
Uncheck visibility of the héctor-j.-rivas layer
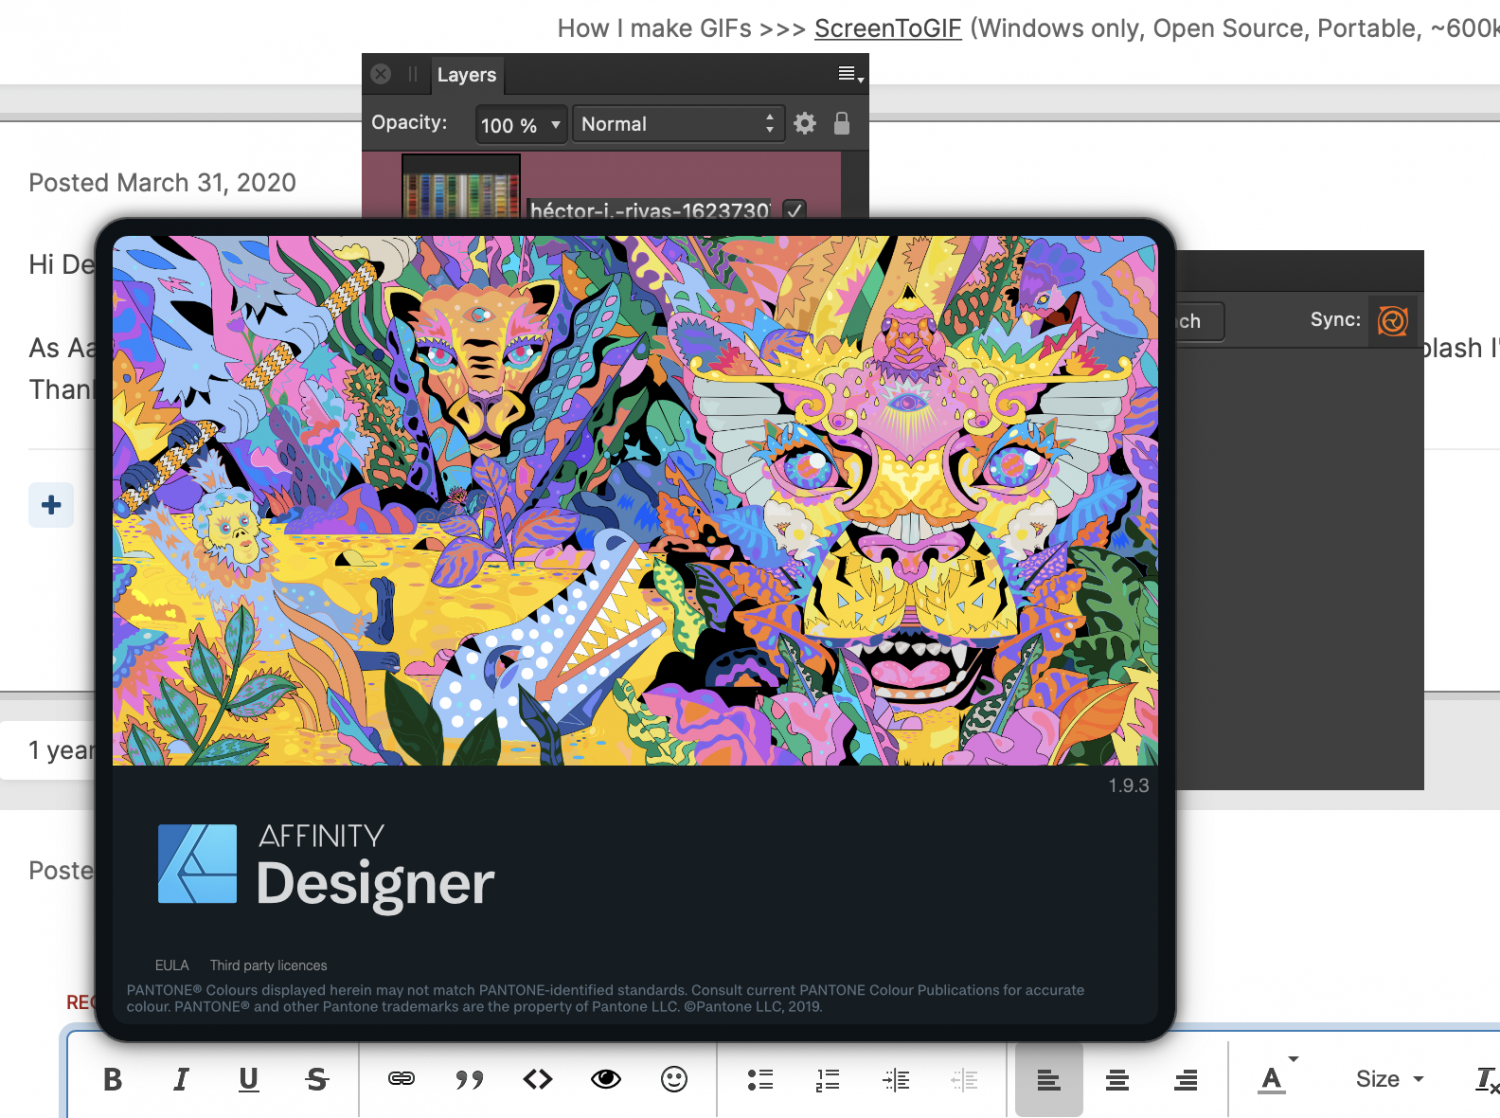(x=793, y=210)
